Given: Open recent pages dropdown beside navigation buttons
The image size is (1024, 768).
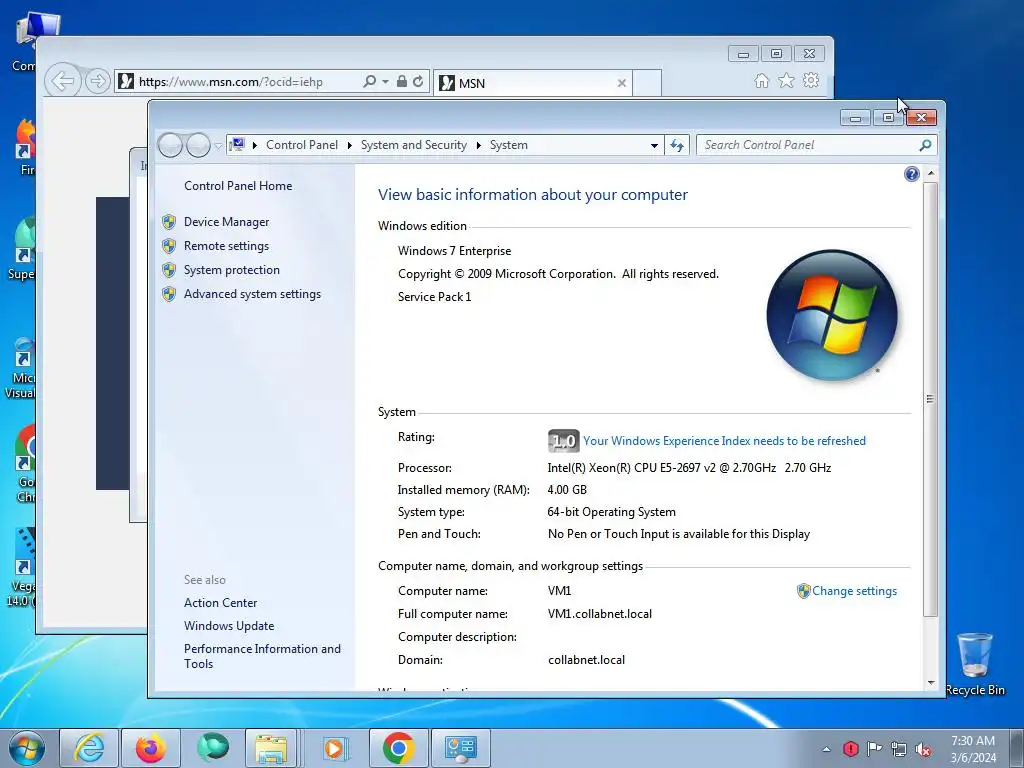Looking at the screenshot, I should tap(218, 146).
